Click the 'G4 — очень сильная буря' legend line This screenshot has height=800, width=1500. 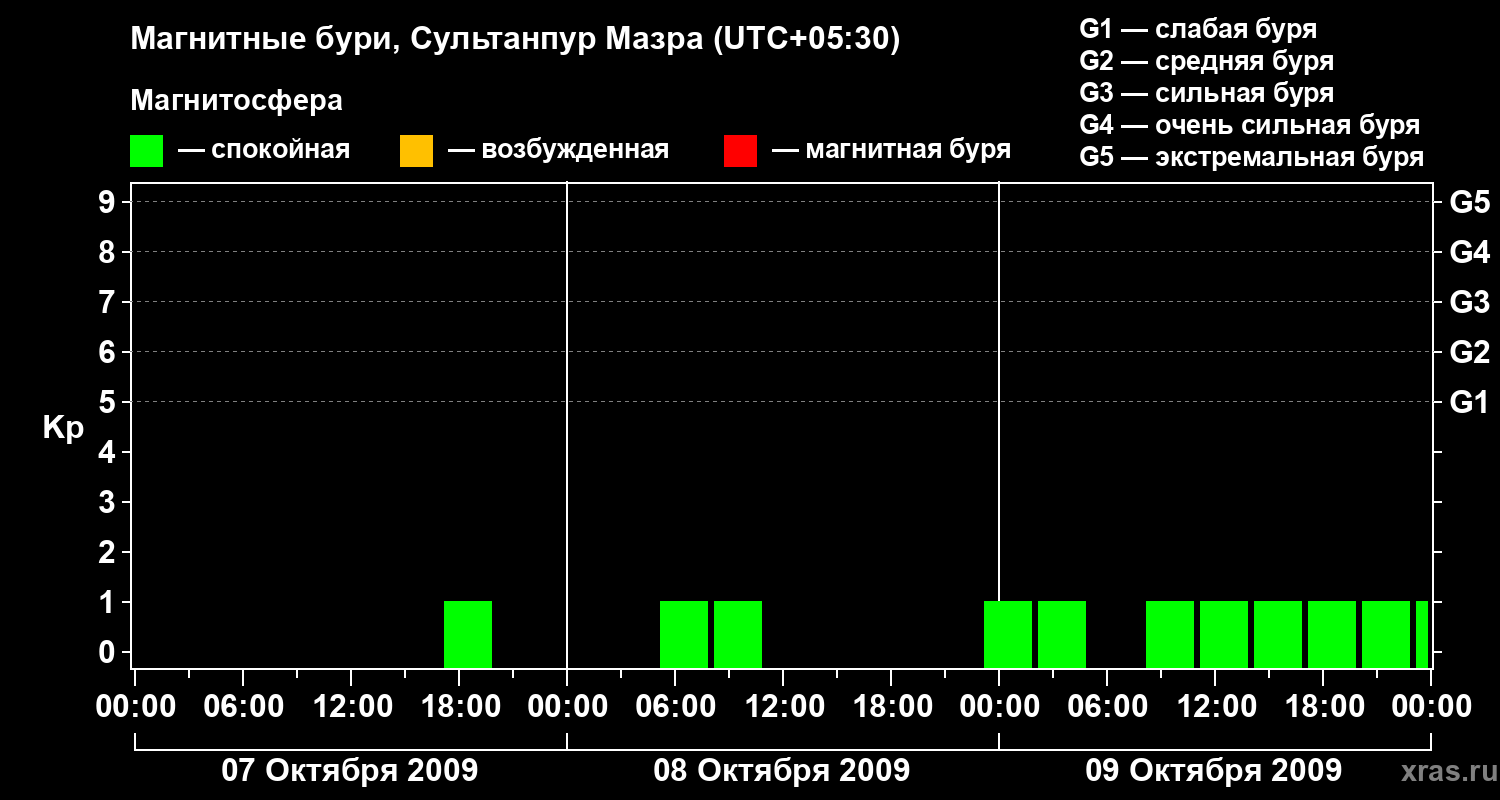[x=1249, y=125]
